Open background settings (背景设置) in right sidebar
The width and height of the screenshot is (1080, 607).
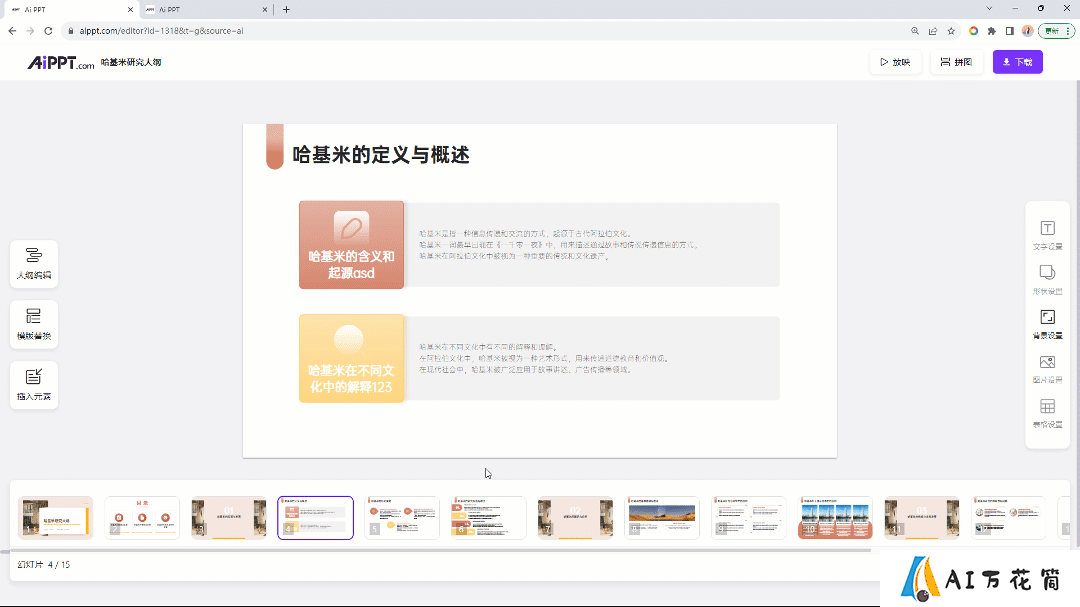[x=1047, y=324]
